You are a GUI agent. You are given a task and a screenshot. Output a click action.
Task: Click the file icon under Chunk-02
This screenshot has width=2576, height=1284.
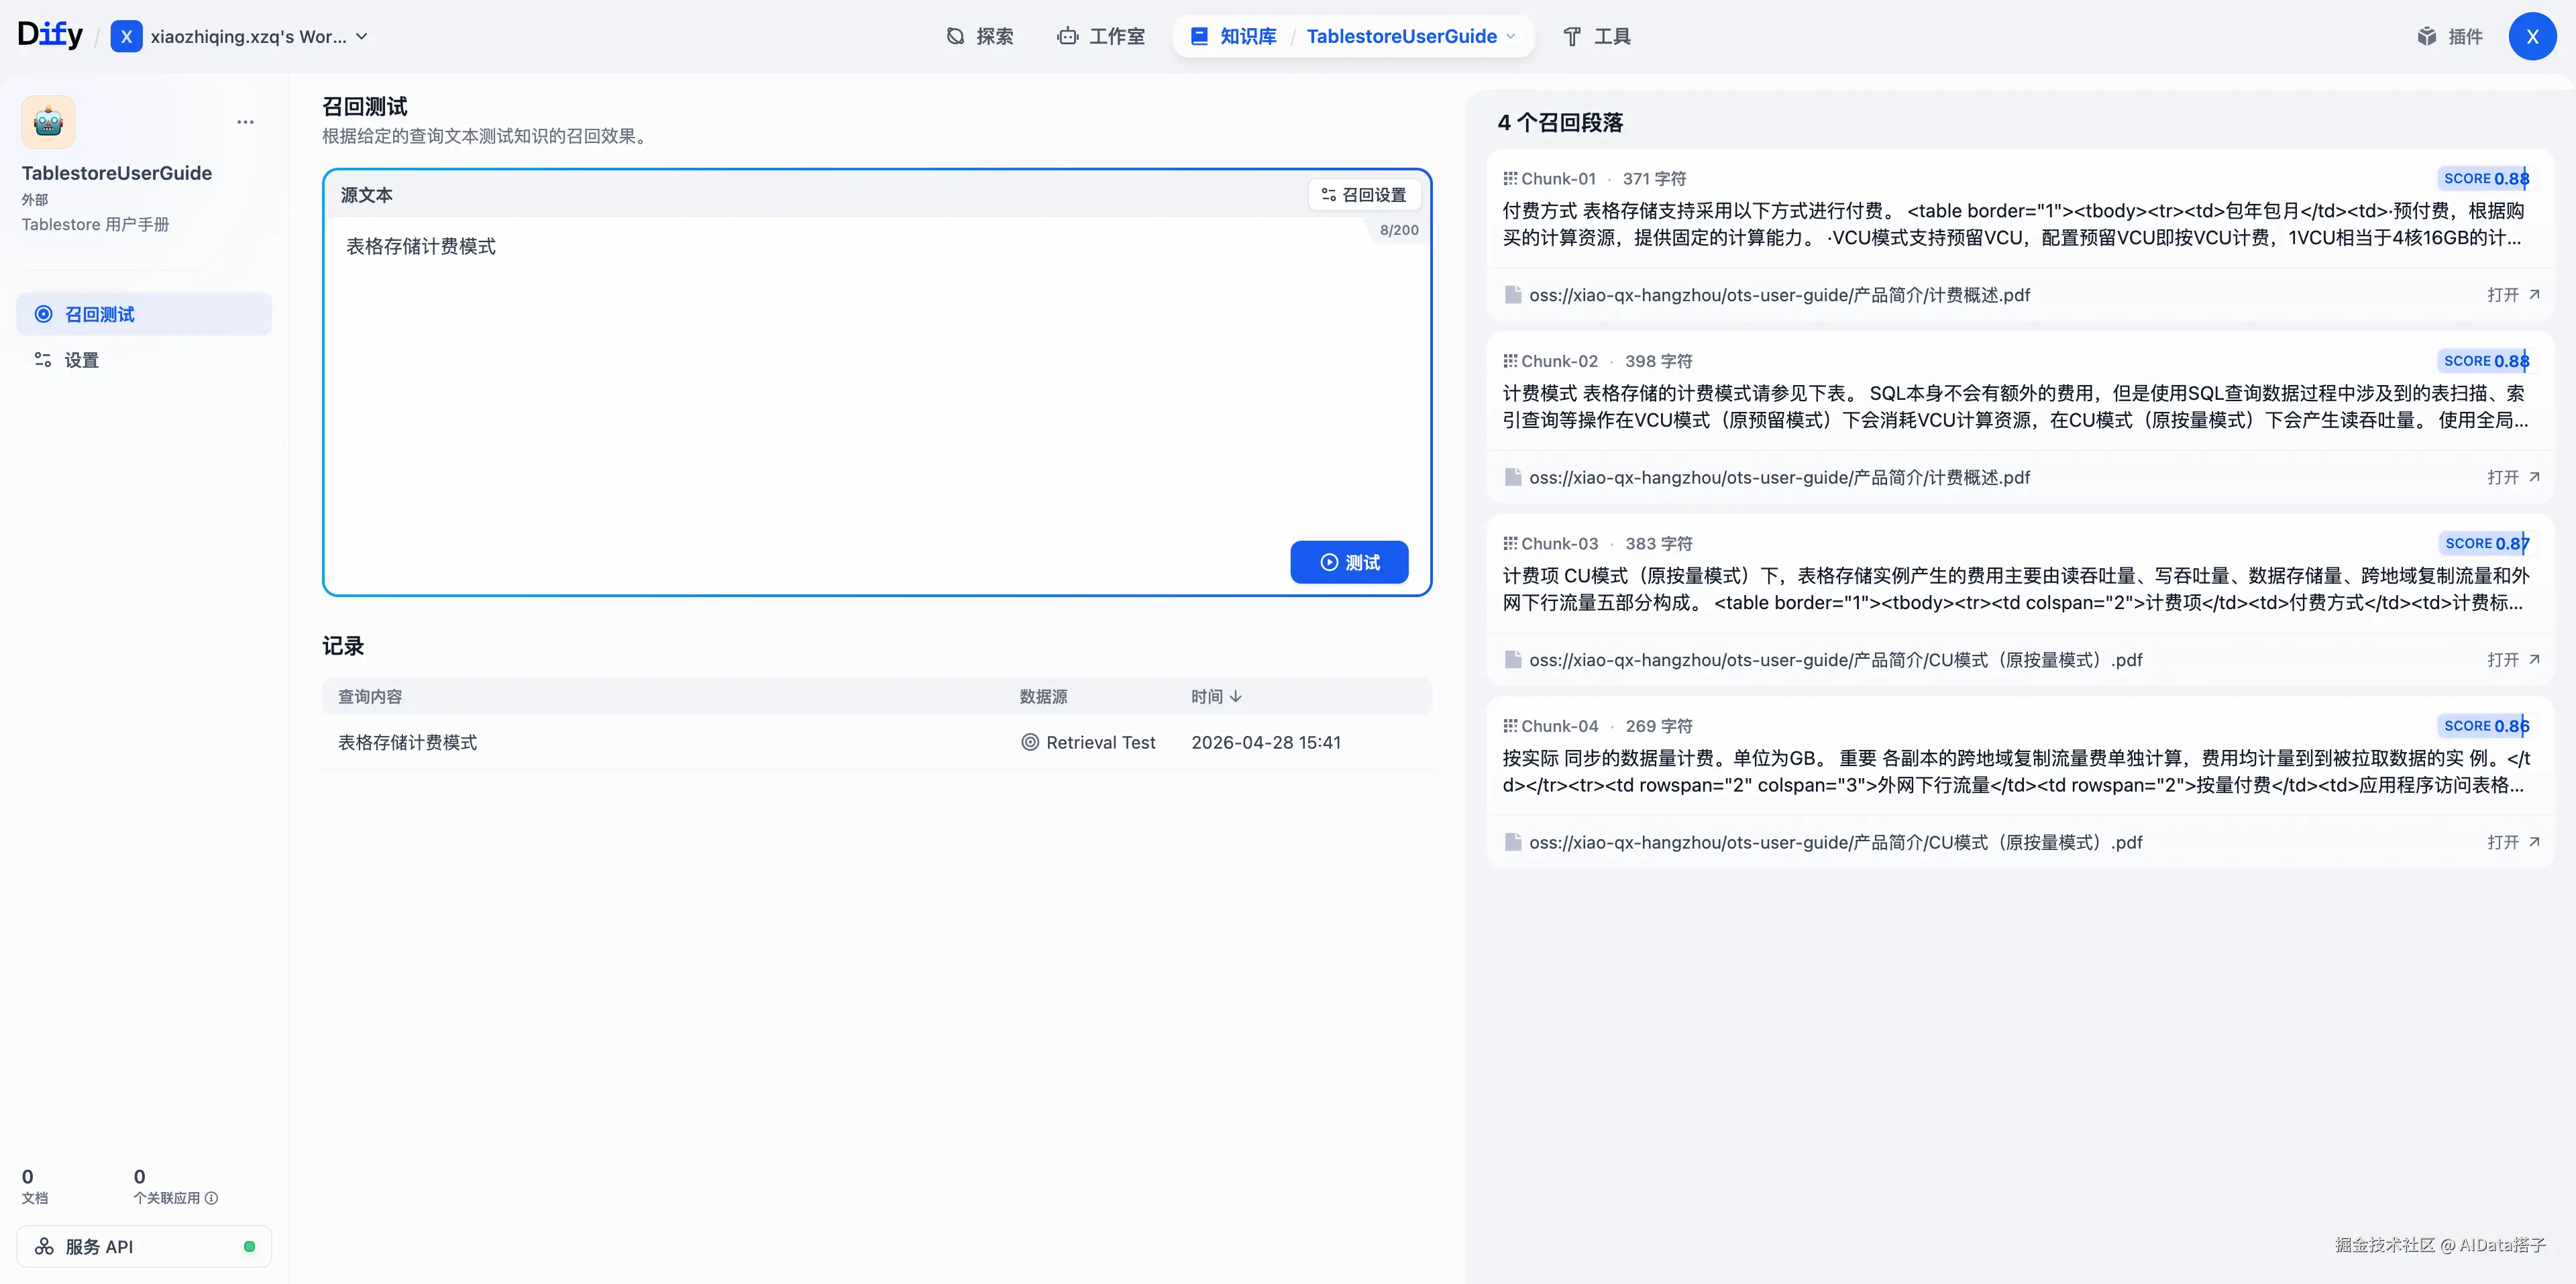click(1513, 477)
